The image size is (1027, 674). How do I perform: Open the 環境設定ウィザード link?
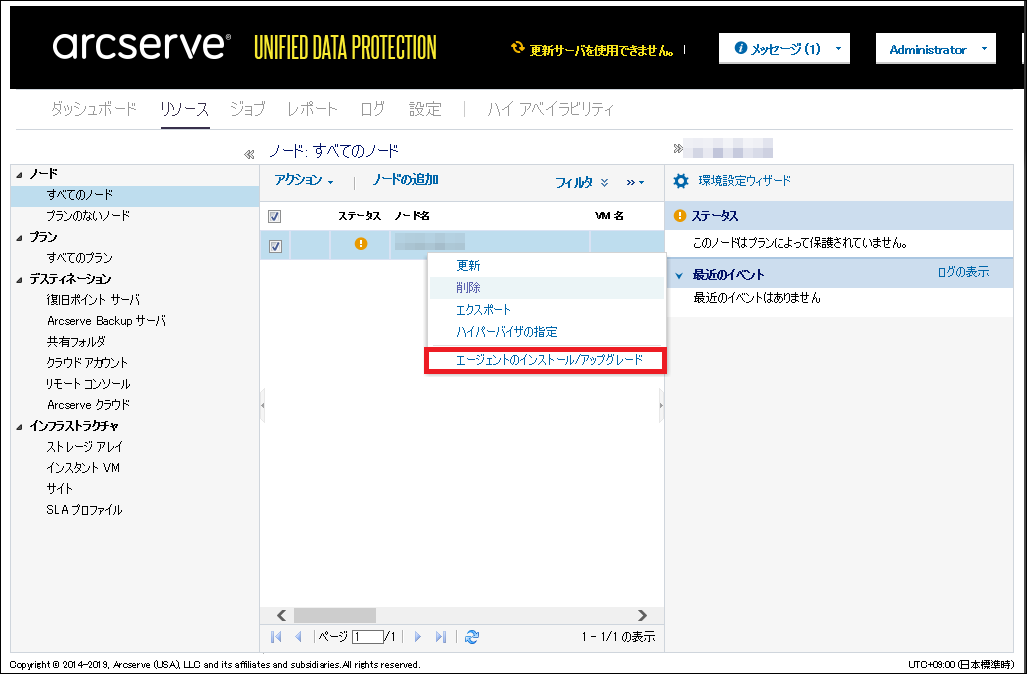click(745, 181)
